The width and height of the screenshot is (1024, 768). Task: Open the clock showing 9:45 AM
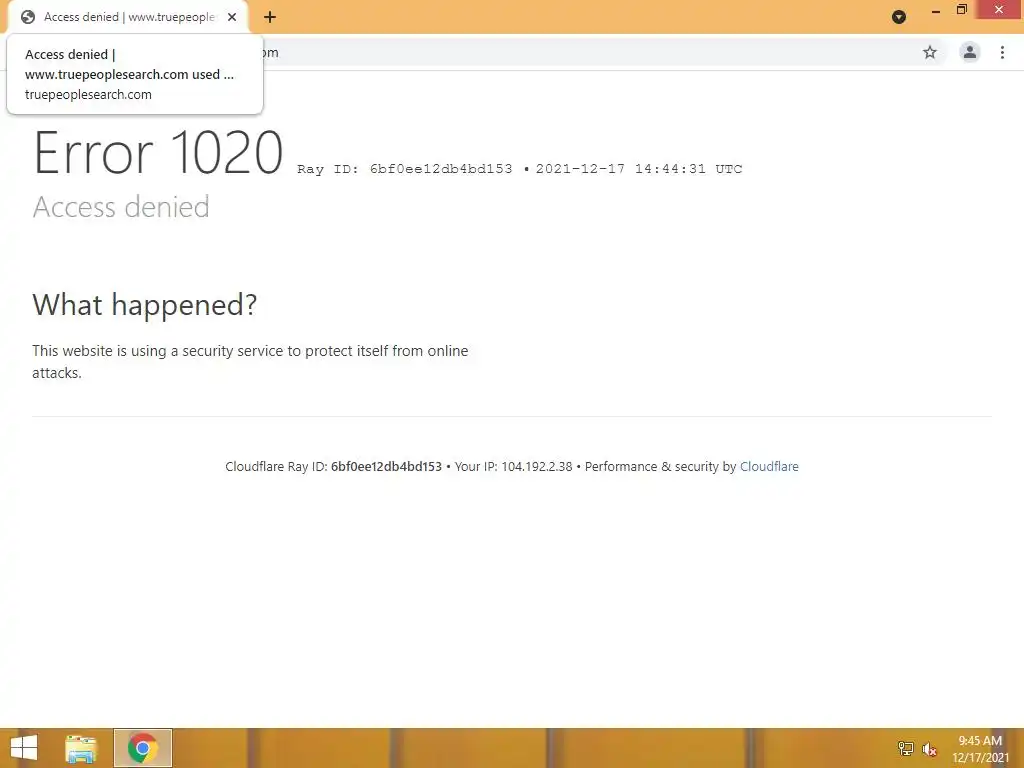point(980,748)
